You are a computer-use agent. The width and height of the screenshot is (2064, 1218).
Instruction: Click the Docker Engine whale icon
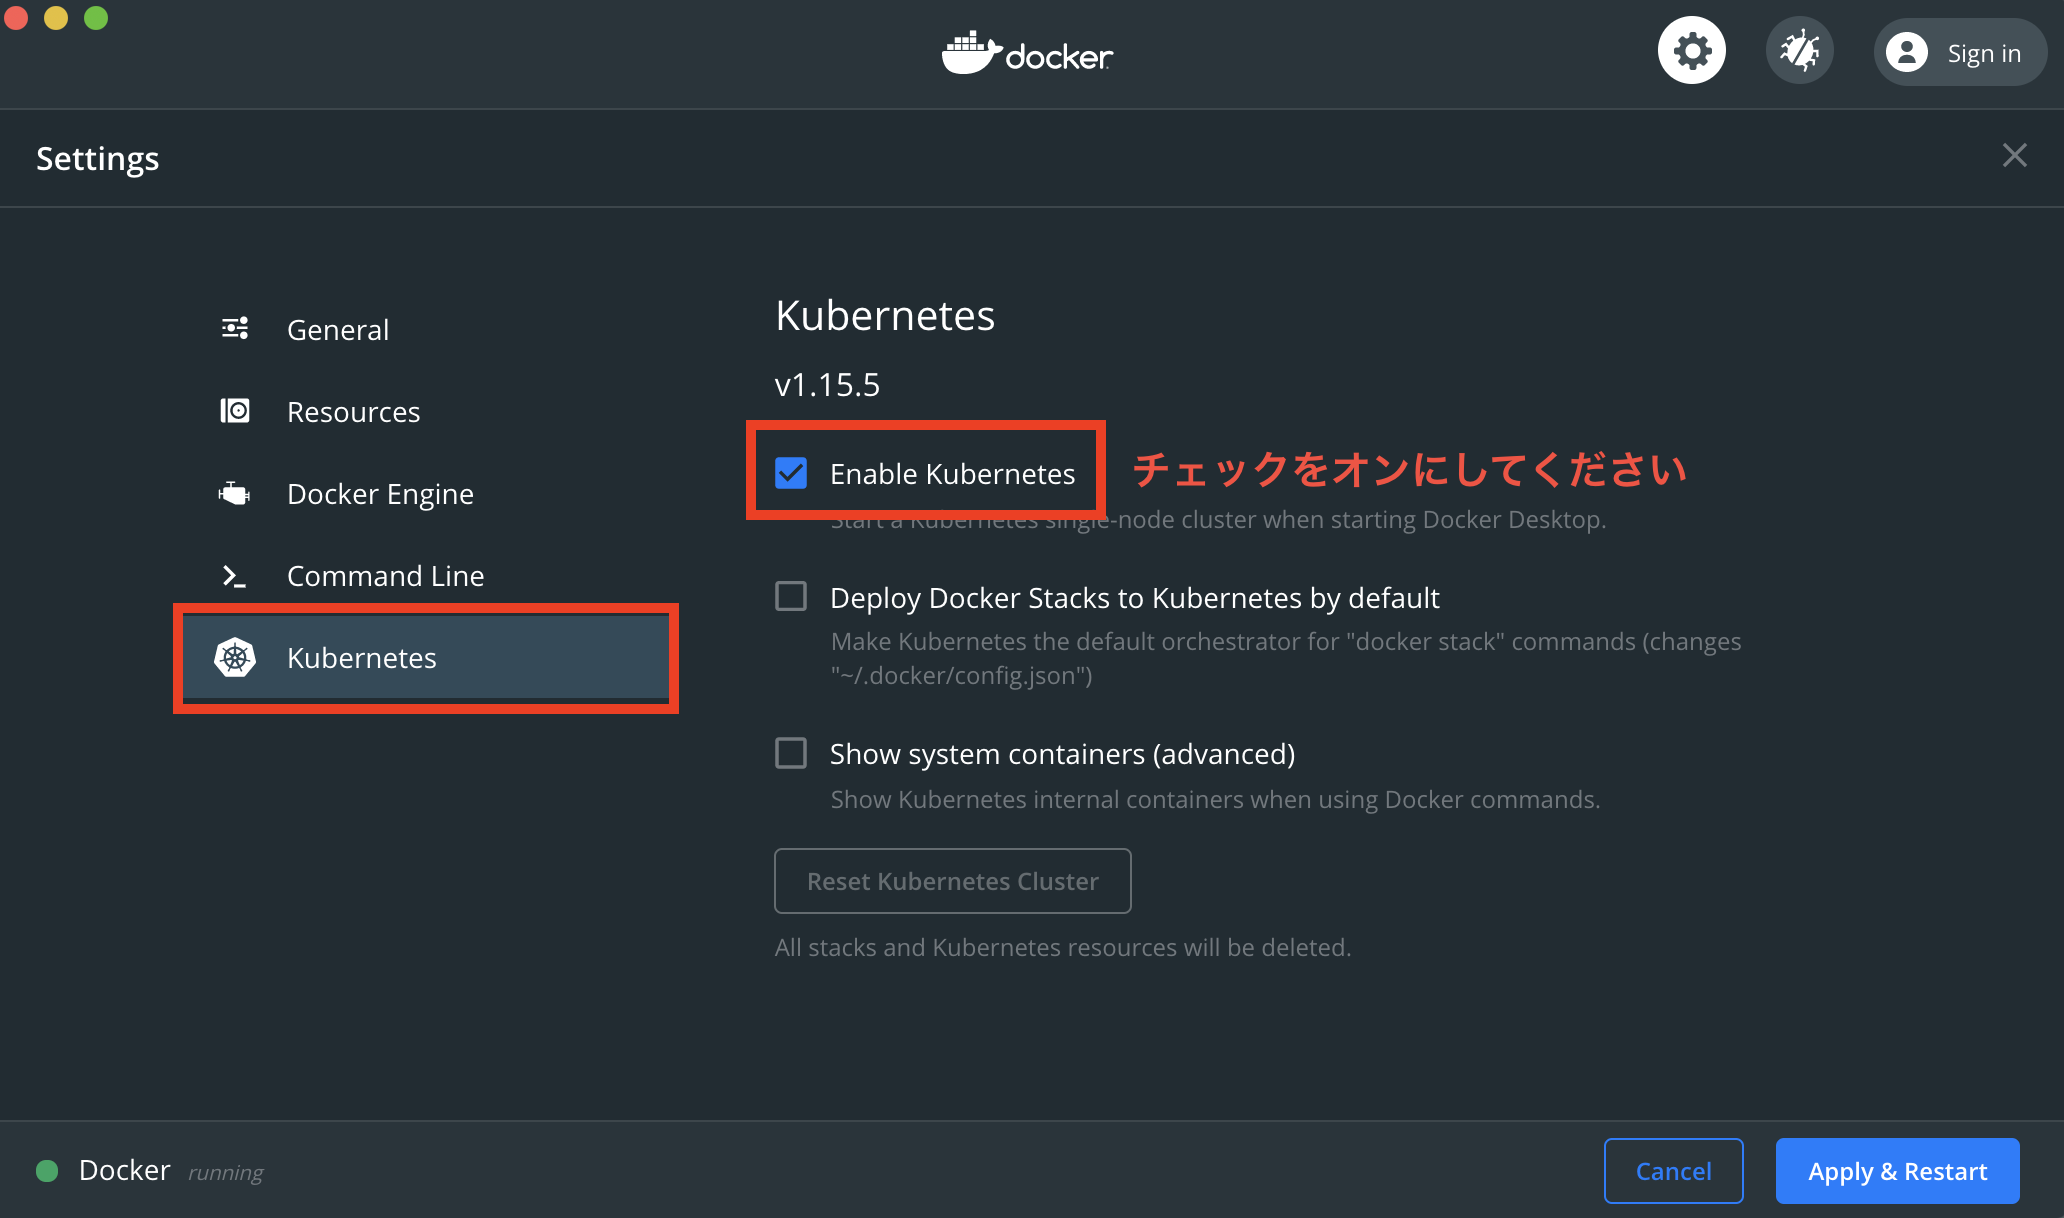coord(234,492)
